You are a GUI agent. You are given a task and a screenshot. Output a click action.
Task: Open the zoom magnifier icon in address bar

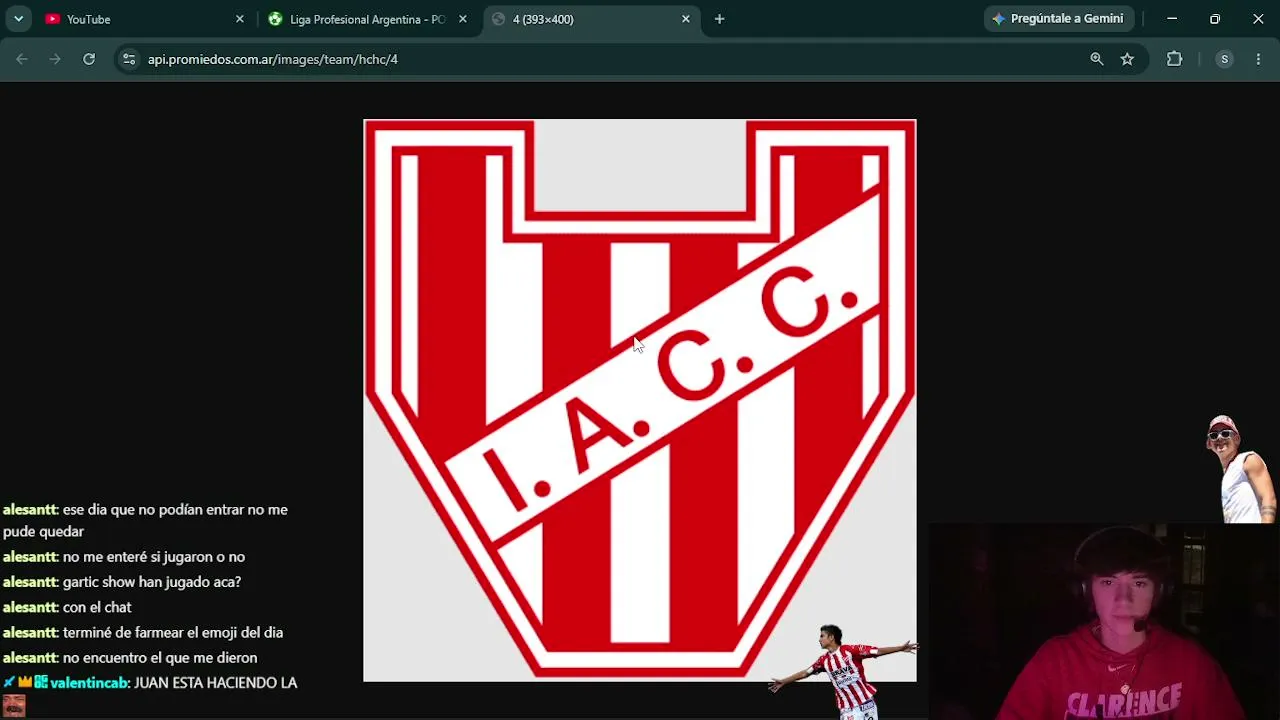coord(1097,59)
